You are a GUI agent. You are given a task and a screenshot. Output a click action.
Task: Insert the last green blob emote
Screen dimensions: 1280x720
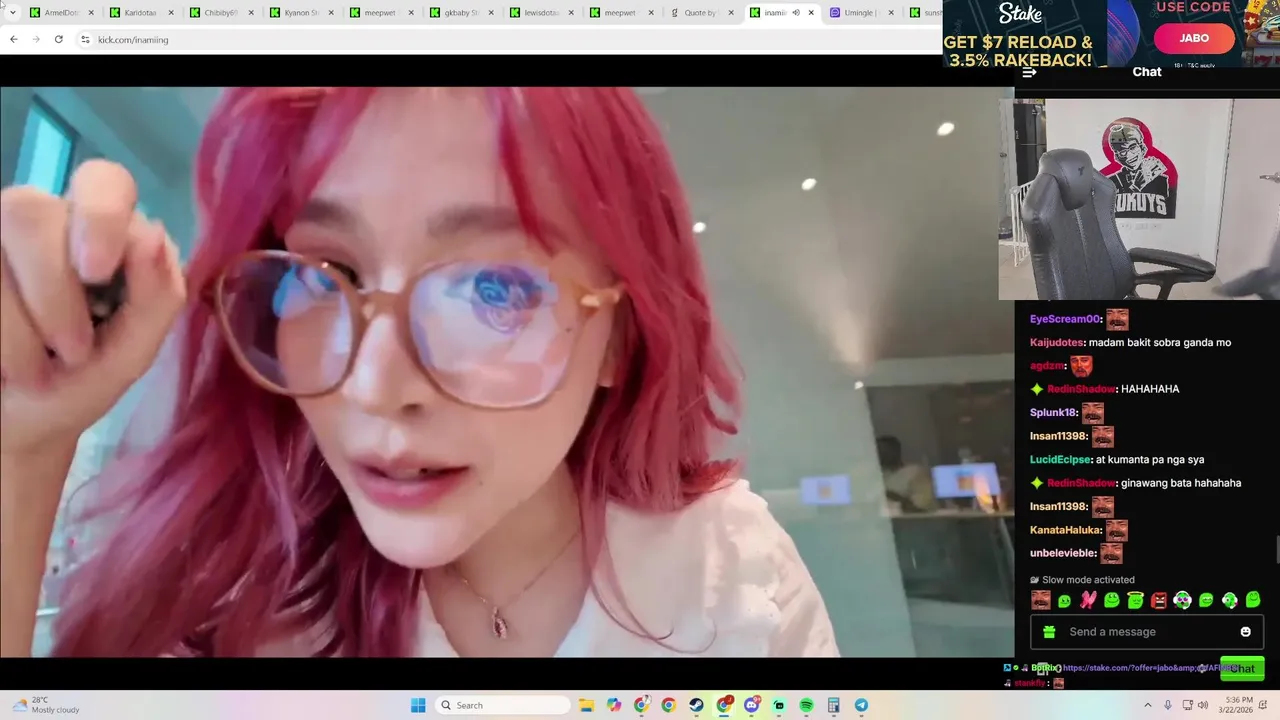[1253, 600]
